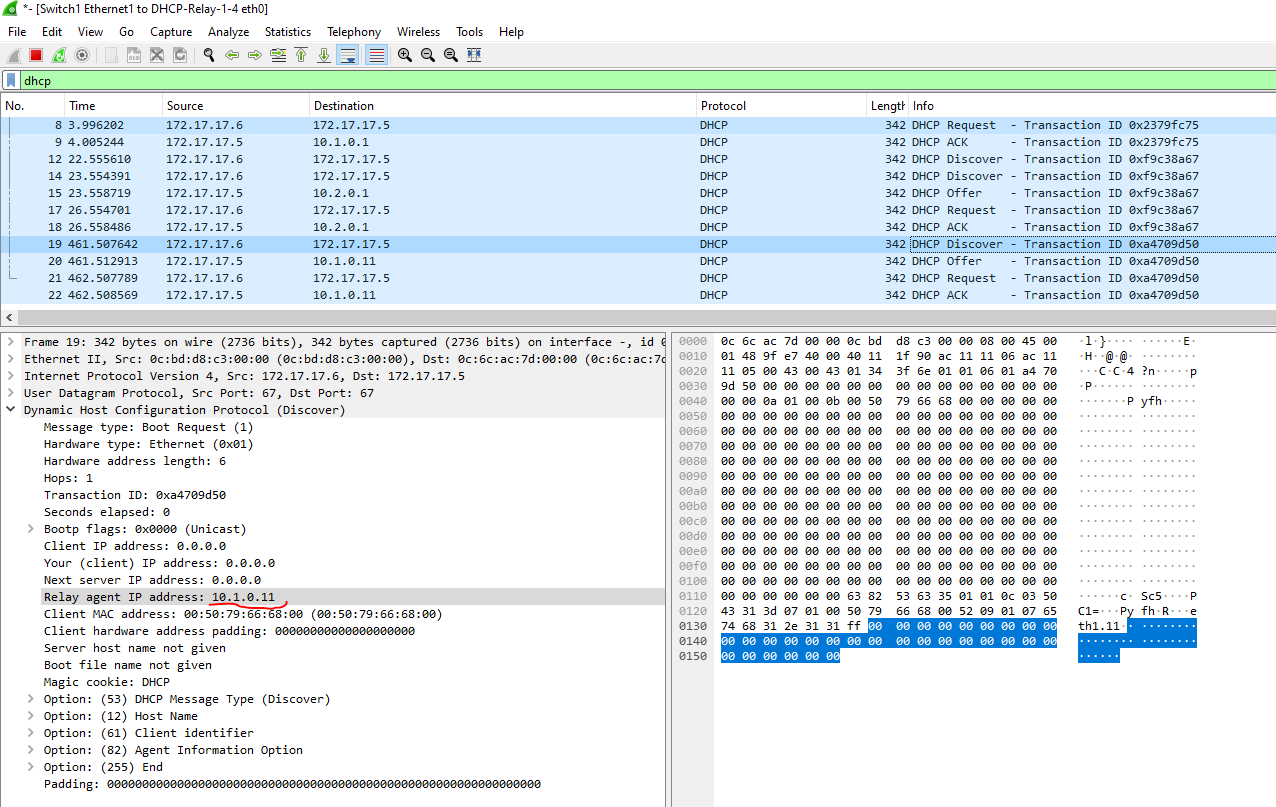Toggle auto-scroll during live capture
Screen dimensions: 1276x807
pos(347,56)
